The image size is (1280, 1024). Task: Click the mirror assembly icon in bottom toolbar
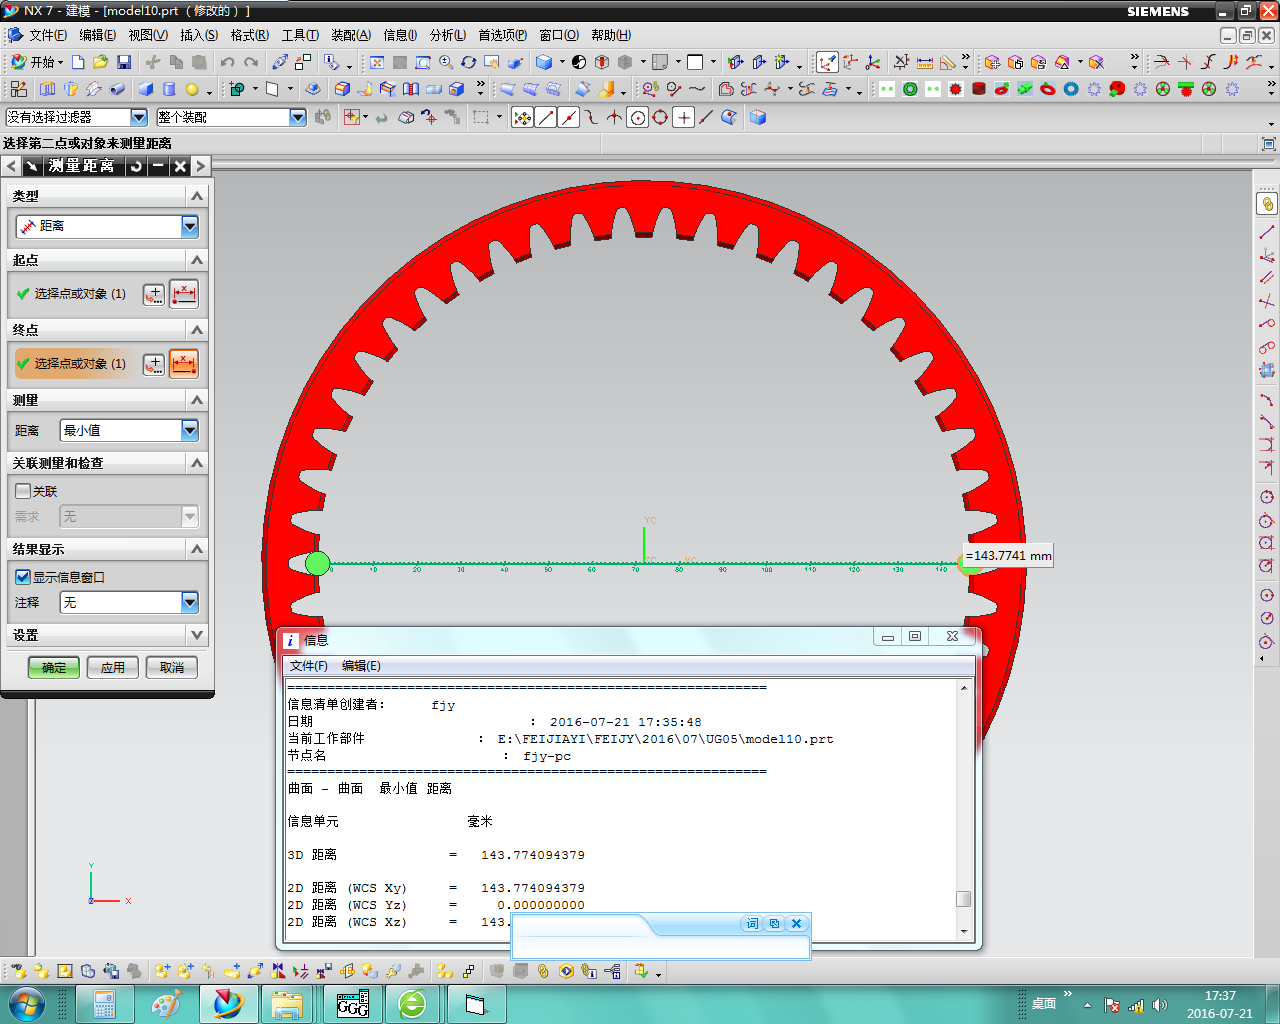click(278, 971)
